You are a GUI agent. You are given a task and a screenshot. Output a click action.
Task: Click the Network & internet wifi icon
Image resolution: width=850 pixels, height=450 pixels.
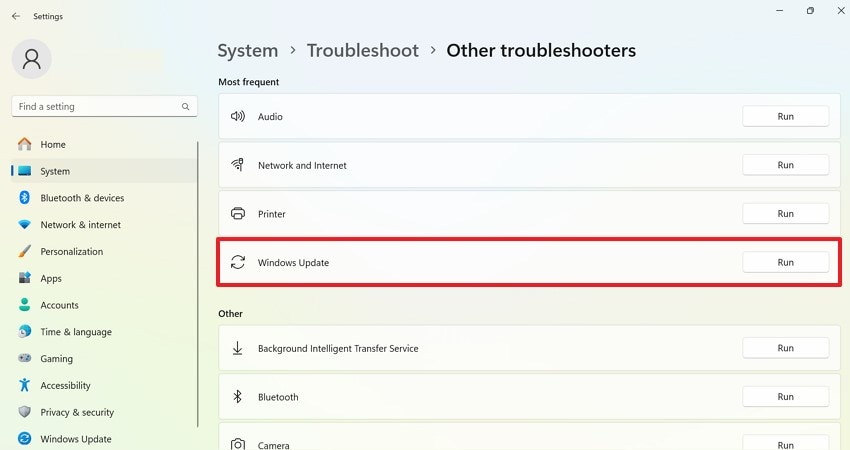click(x=24, y=224)
